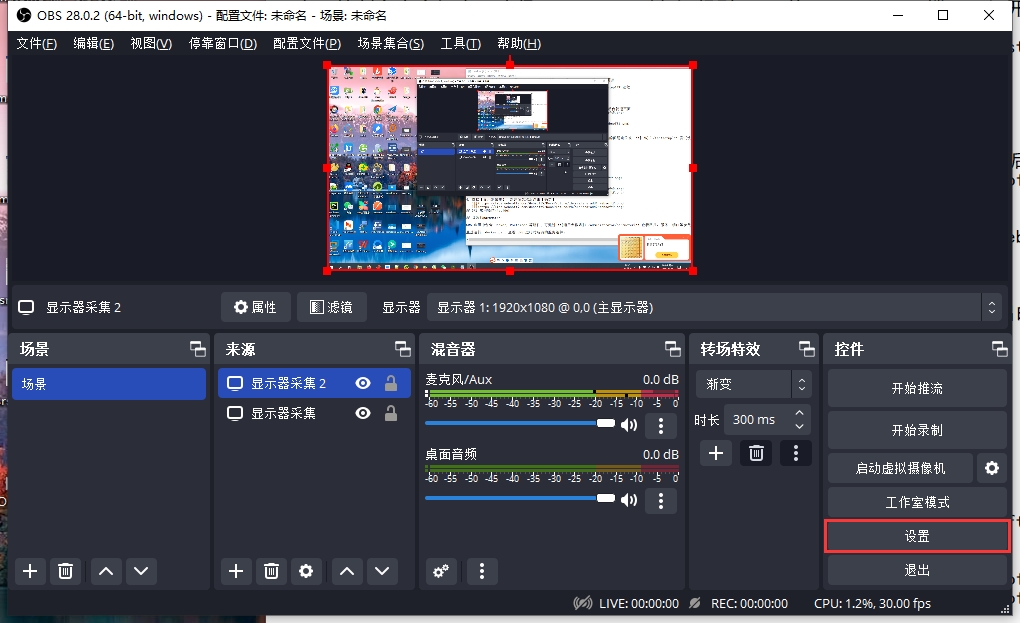Screen dimensions: 1020x623
Task: Open 桌面音频 three-dot options menu
Action: coord(660,499)
